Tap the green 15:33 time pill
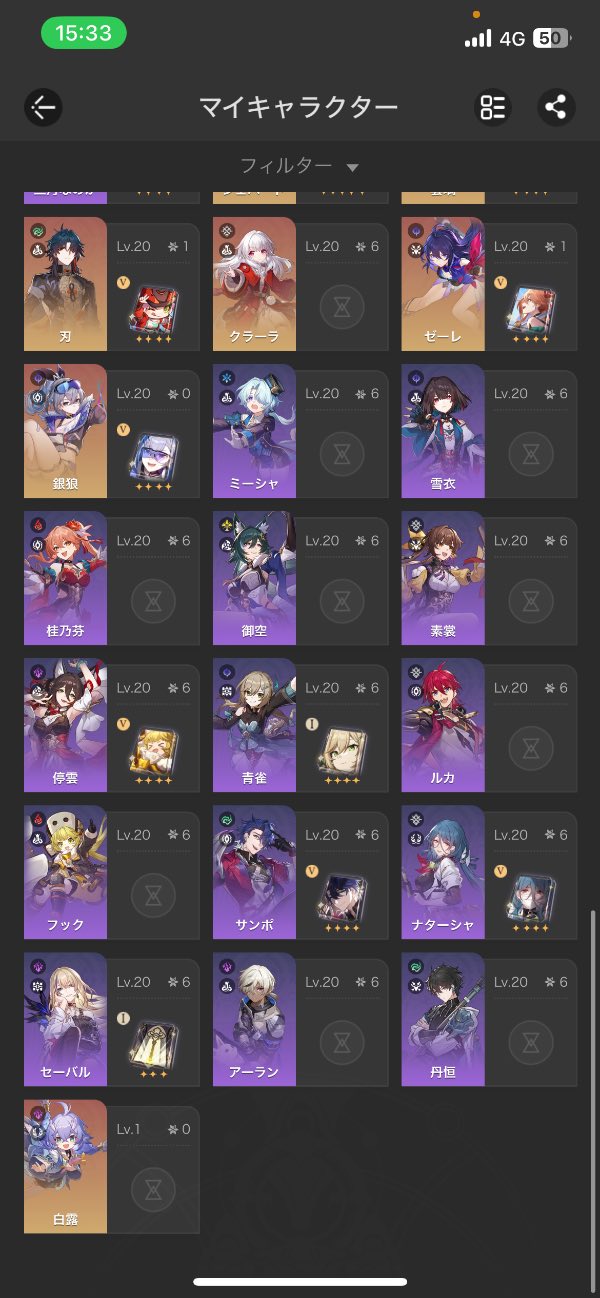 (84, 33)
